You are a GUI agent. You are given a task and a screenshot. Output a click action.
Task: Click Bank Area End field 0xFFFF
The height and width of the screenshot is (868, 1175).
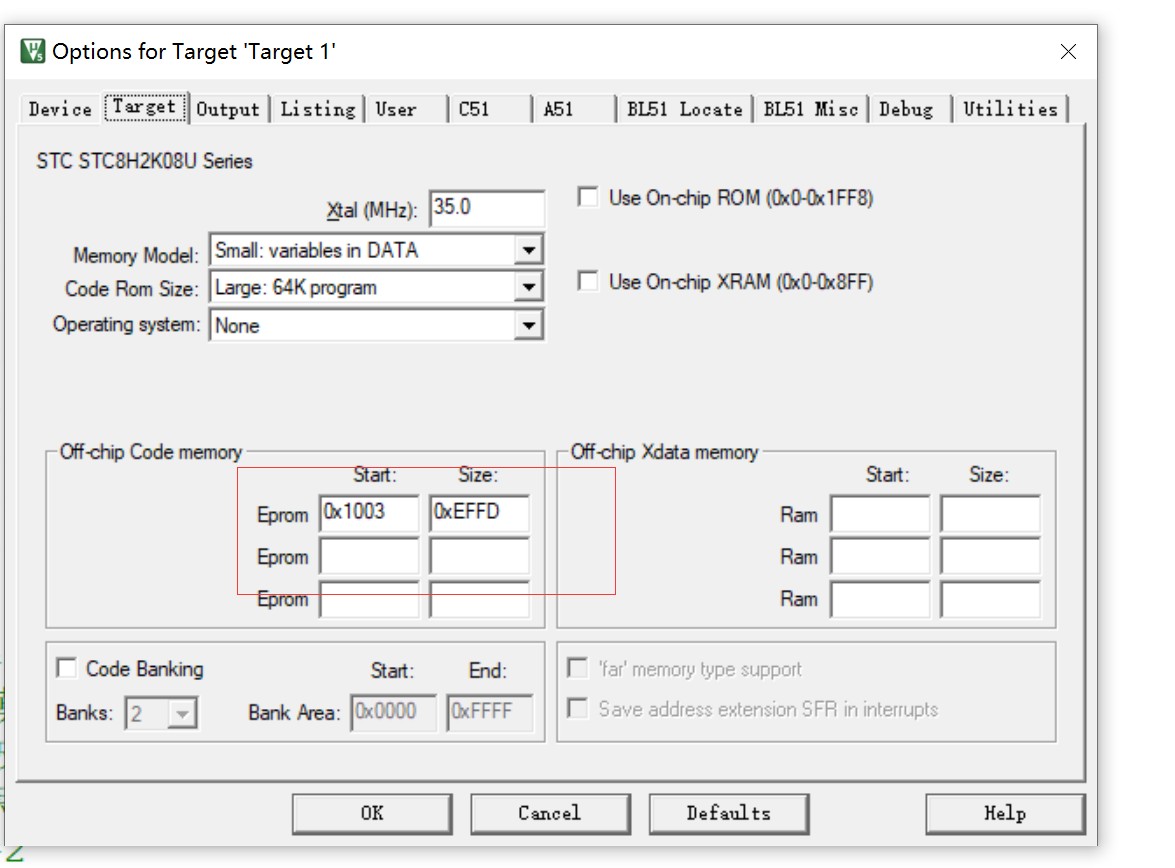click(x=489, y=711)
